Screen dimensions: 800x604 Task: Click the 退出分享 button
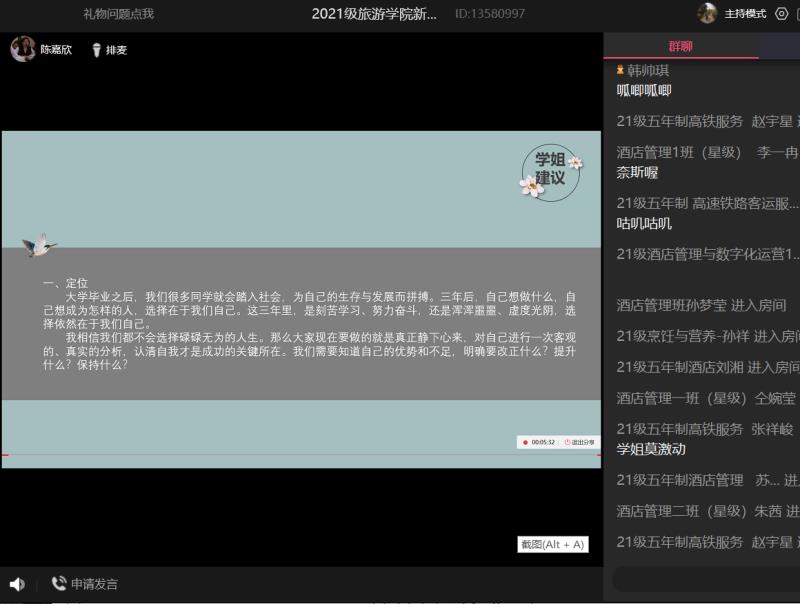(x=579, y=442)
